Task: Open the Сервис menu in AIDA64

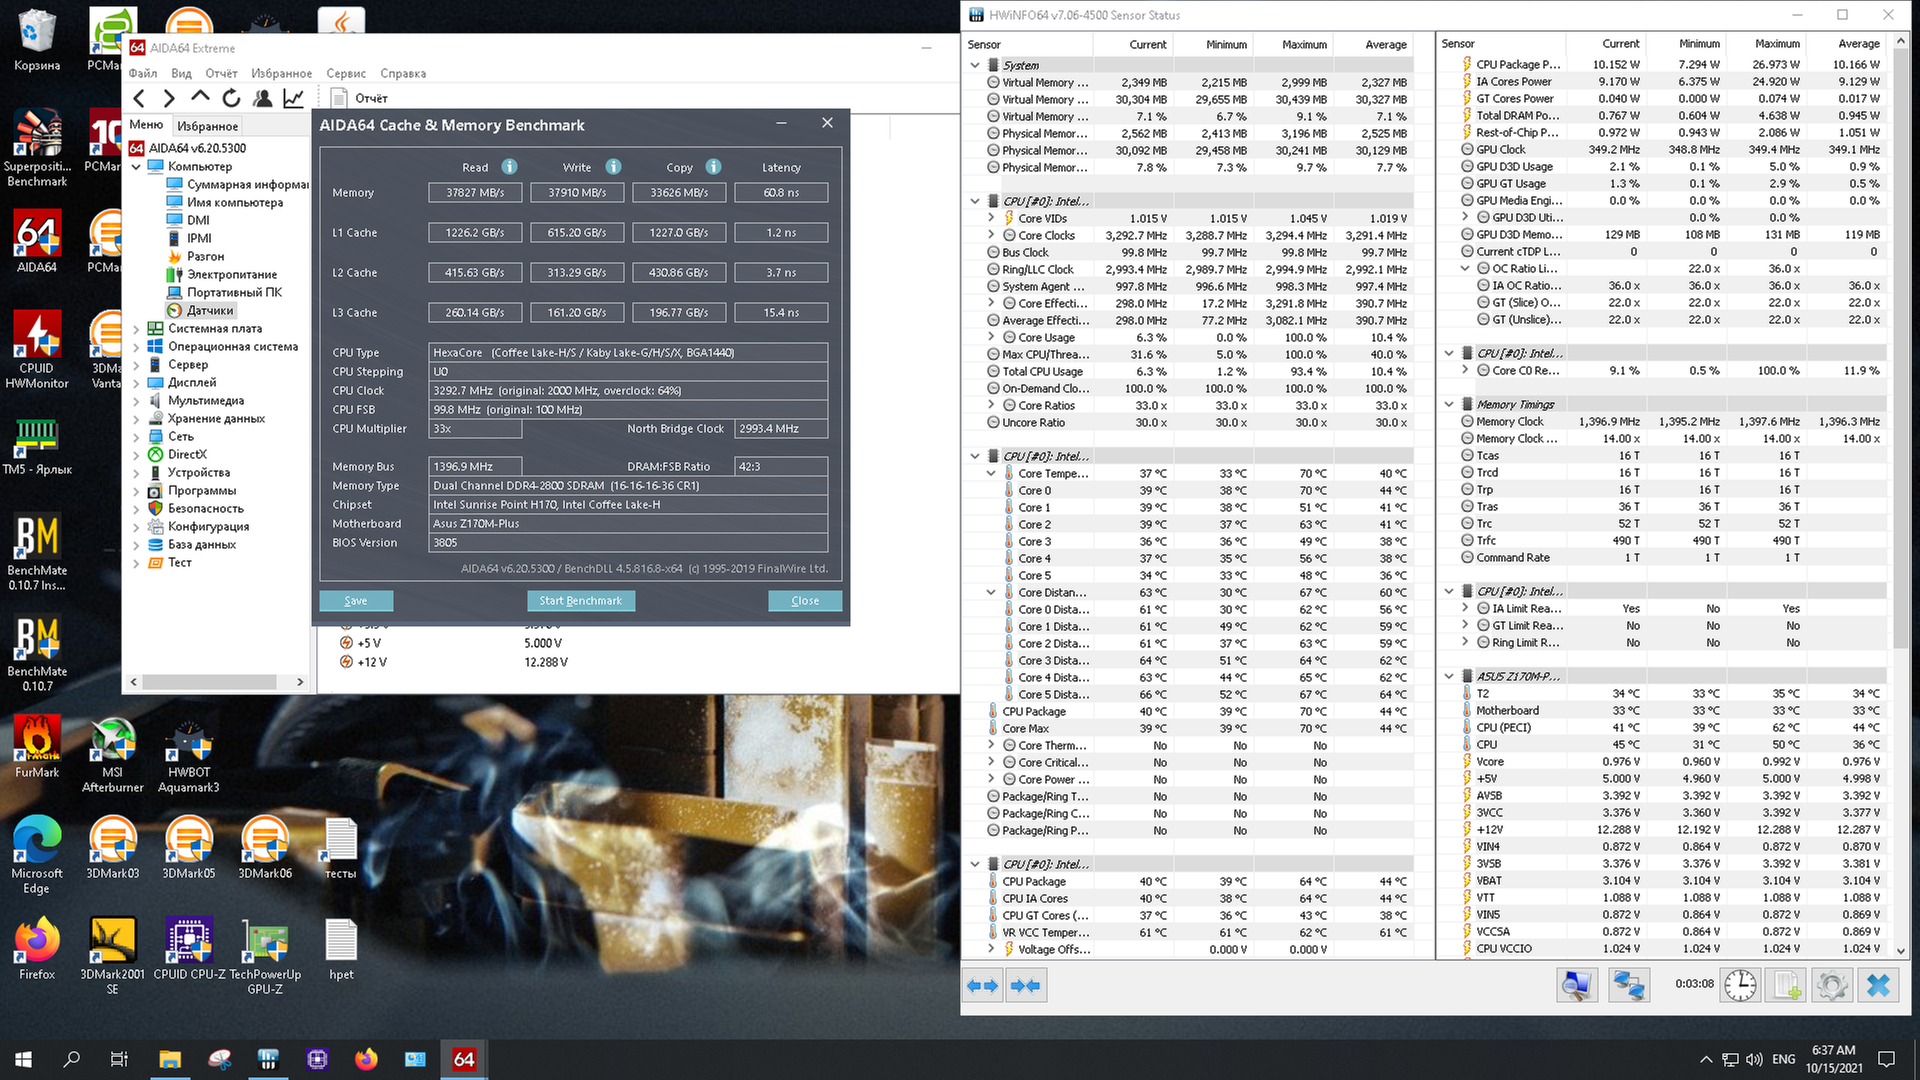Action: 346,73
